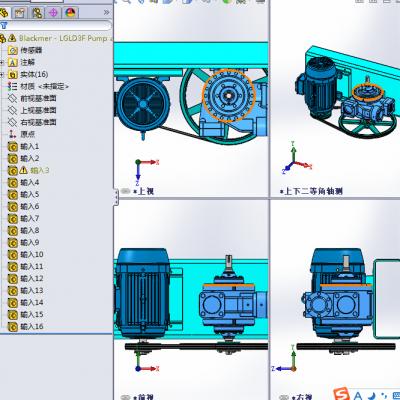Select the 上视基准面 top plane

(38, 110)
